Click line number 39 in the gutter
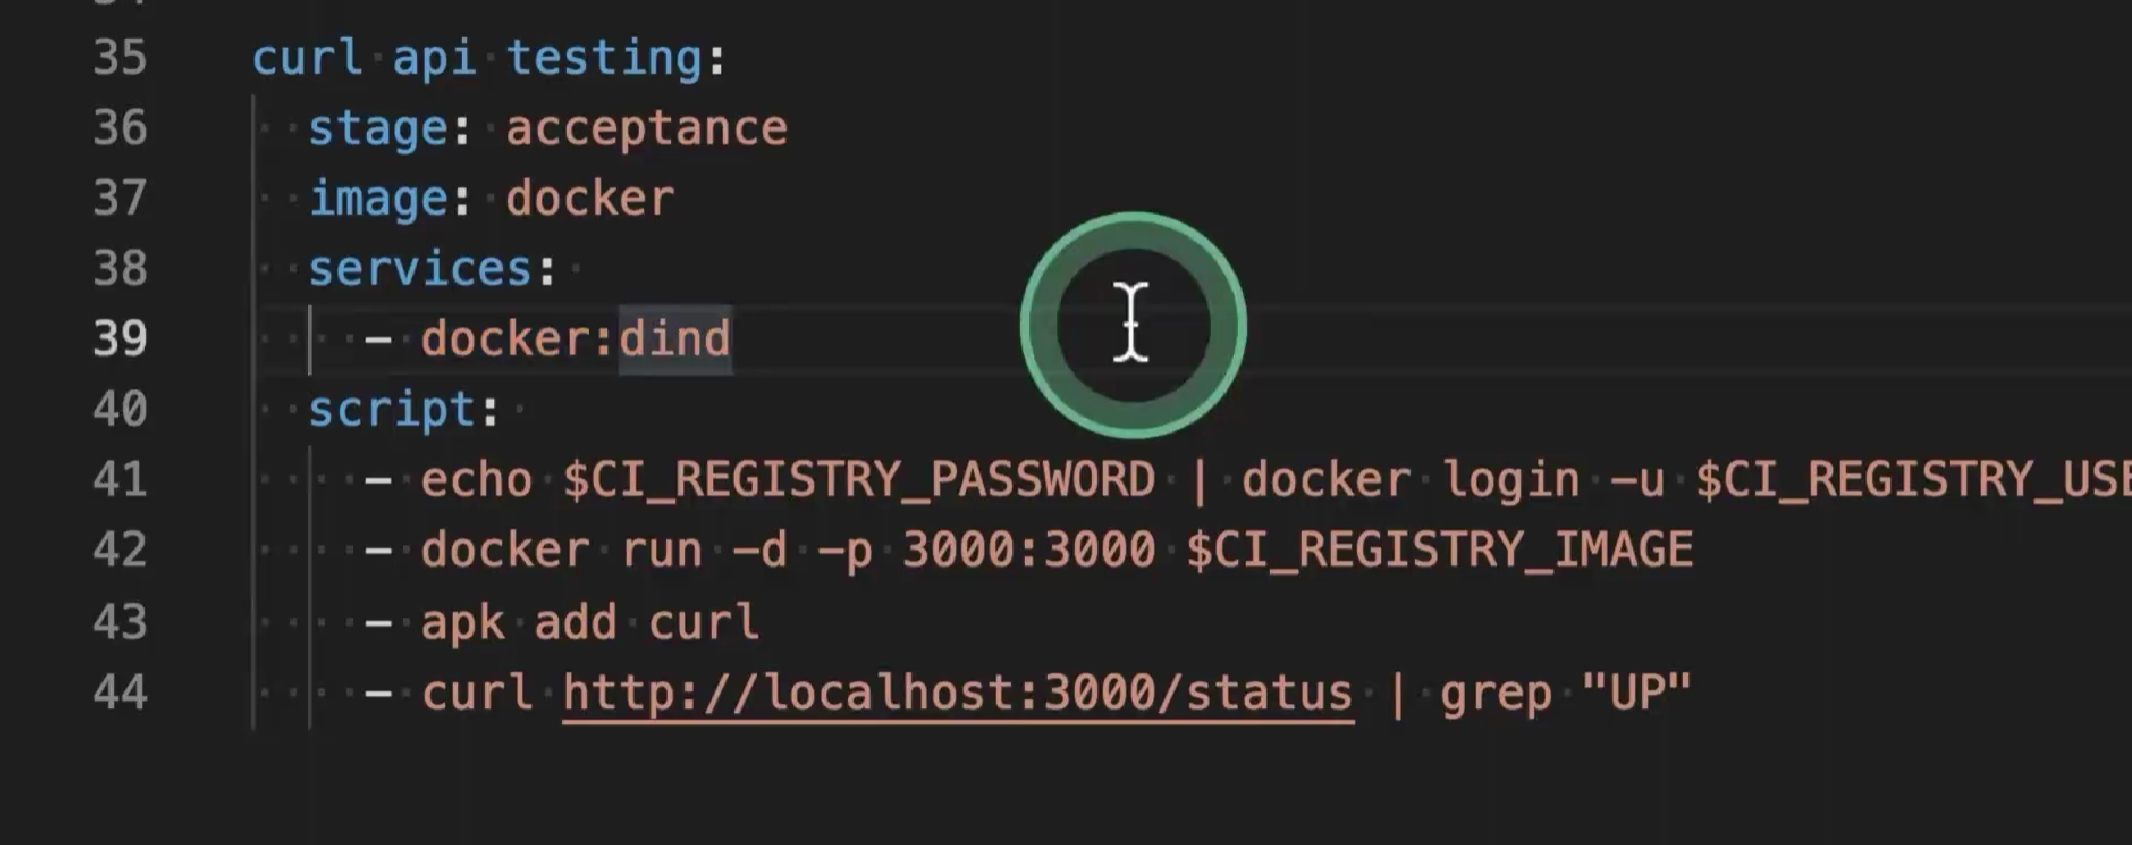This screenshot has width=2132, height=845. (121, 339)
